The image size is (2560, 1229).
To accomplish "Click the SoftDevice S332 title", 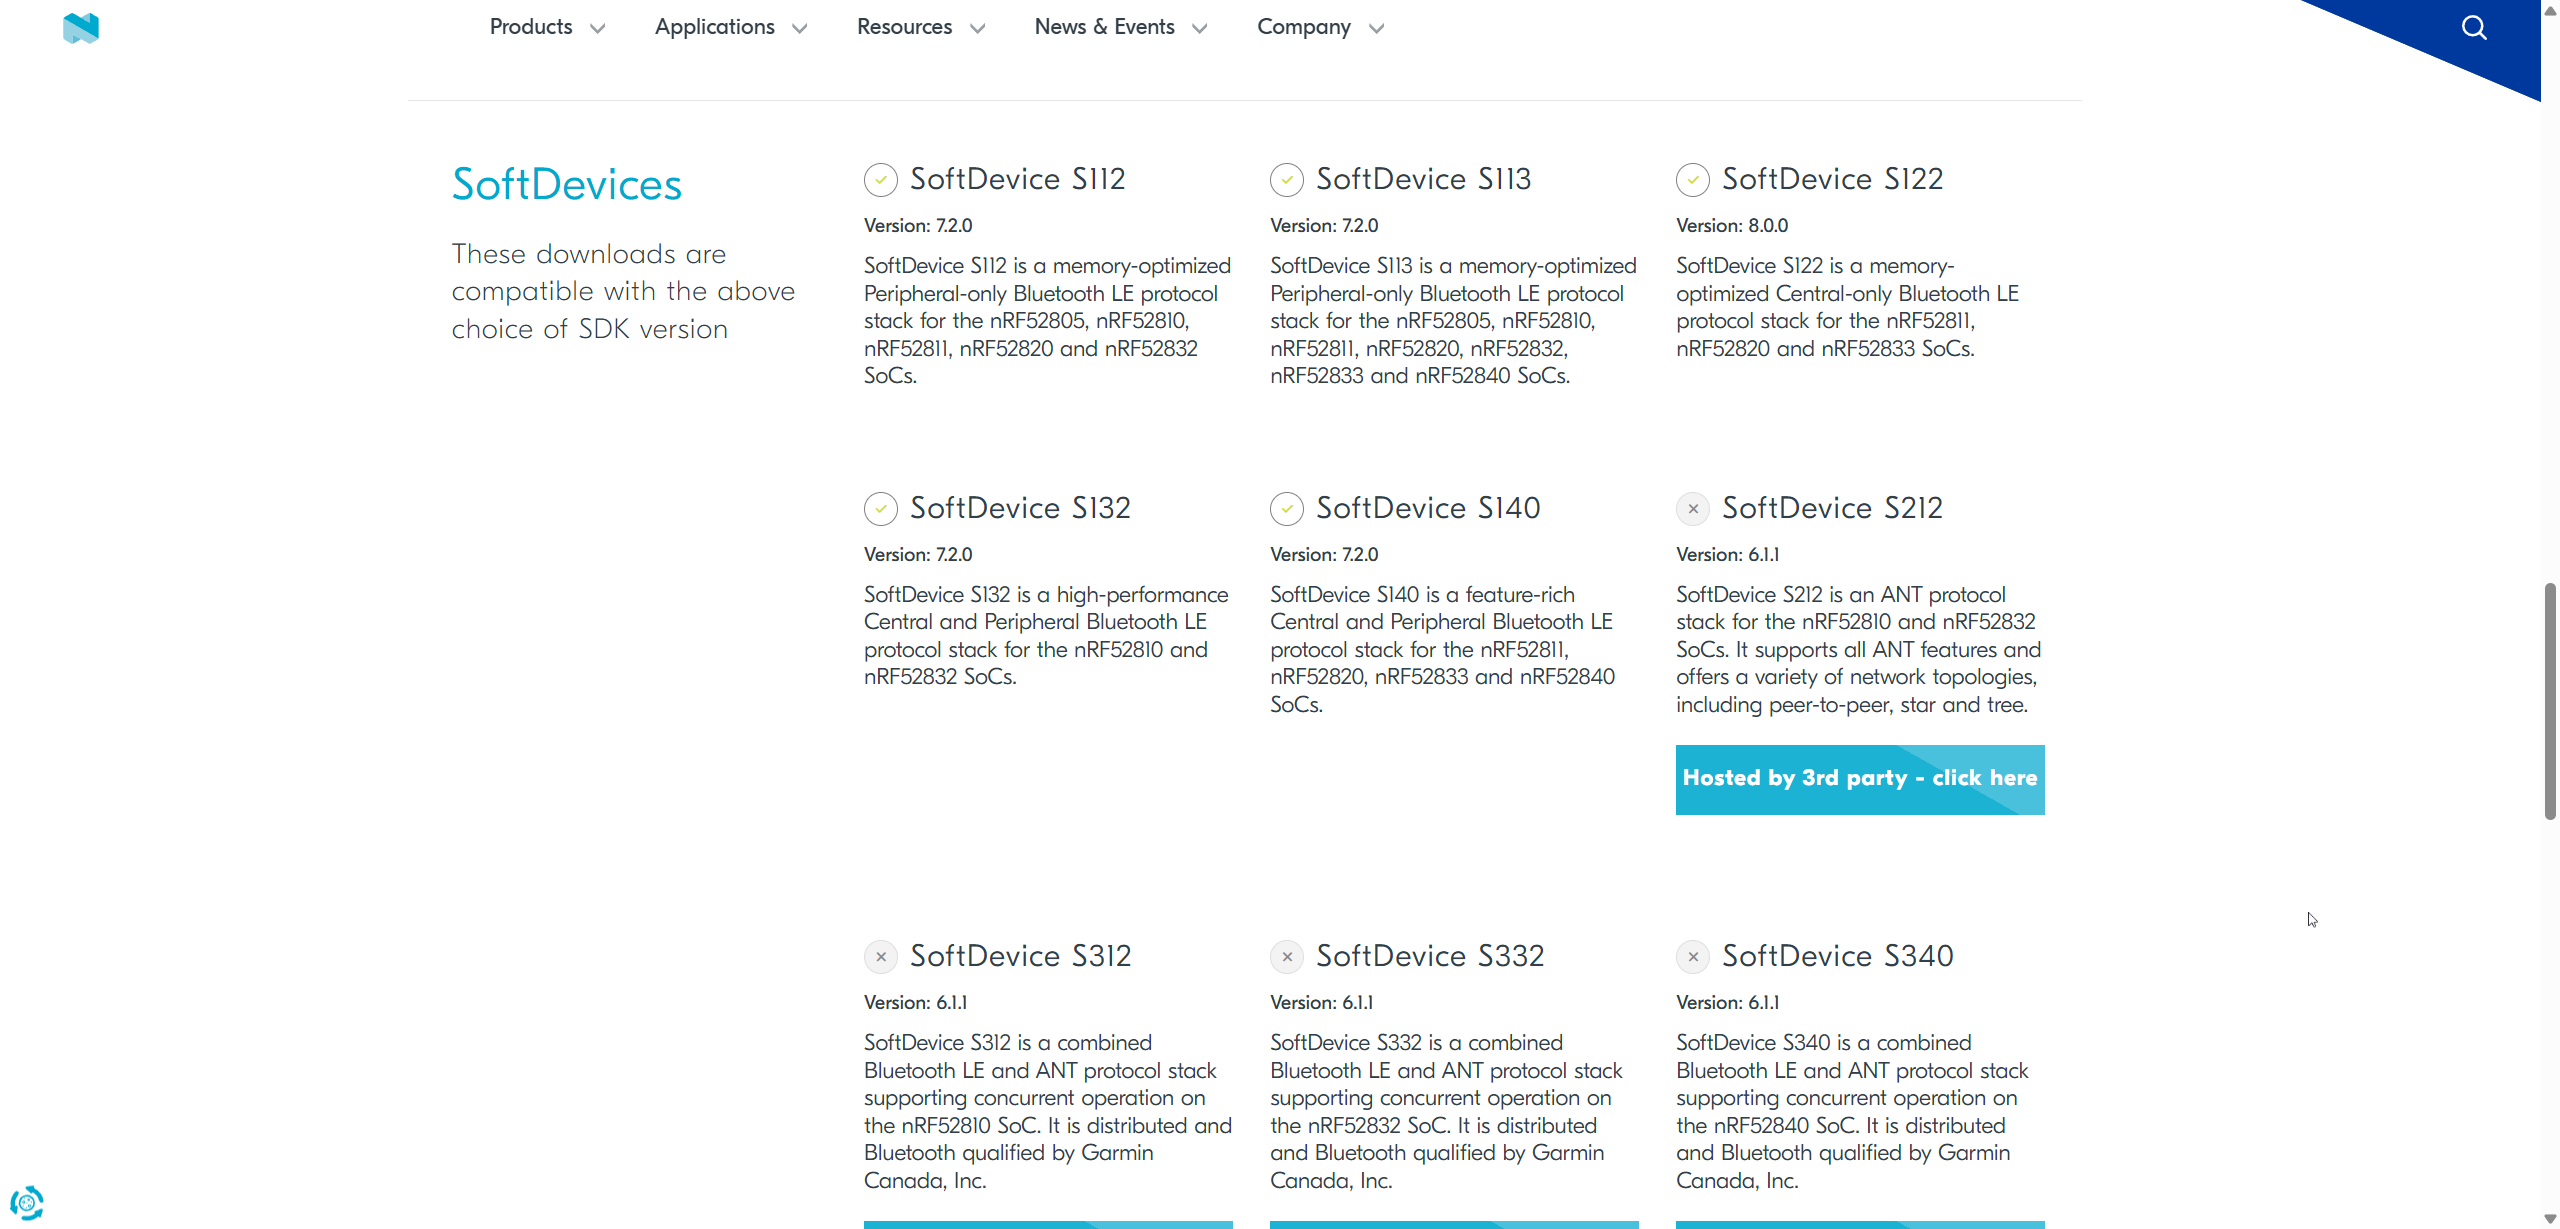I will click(1430, 956).
